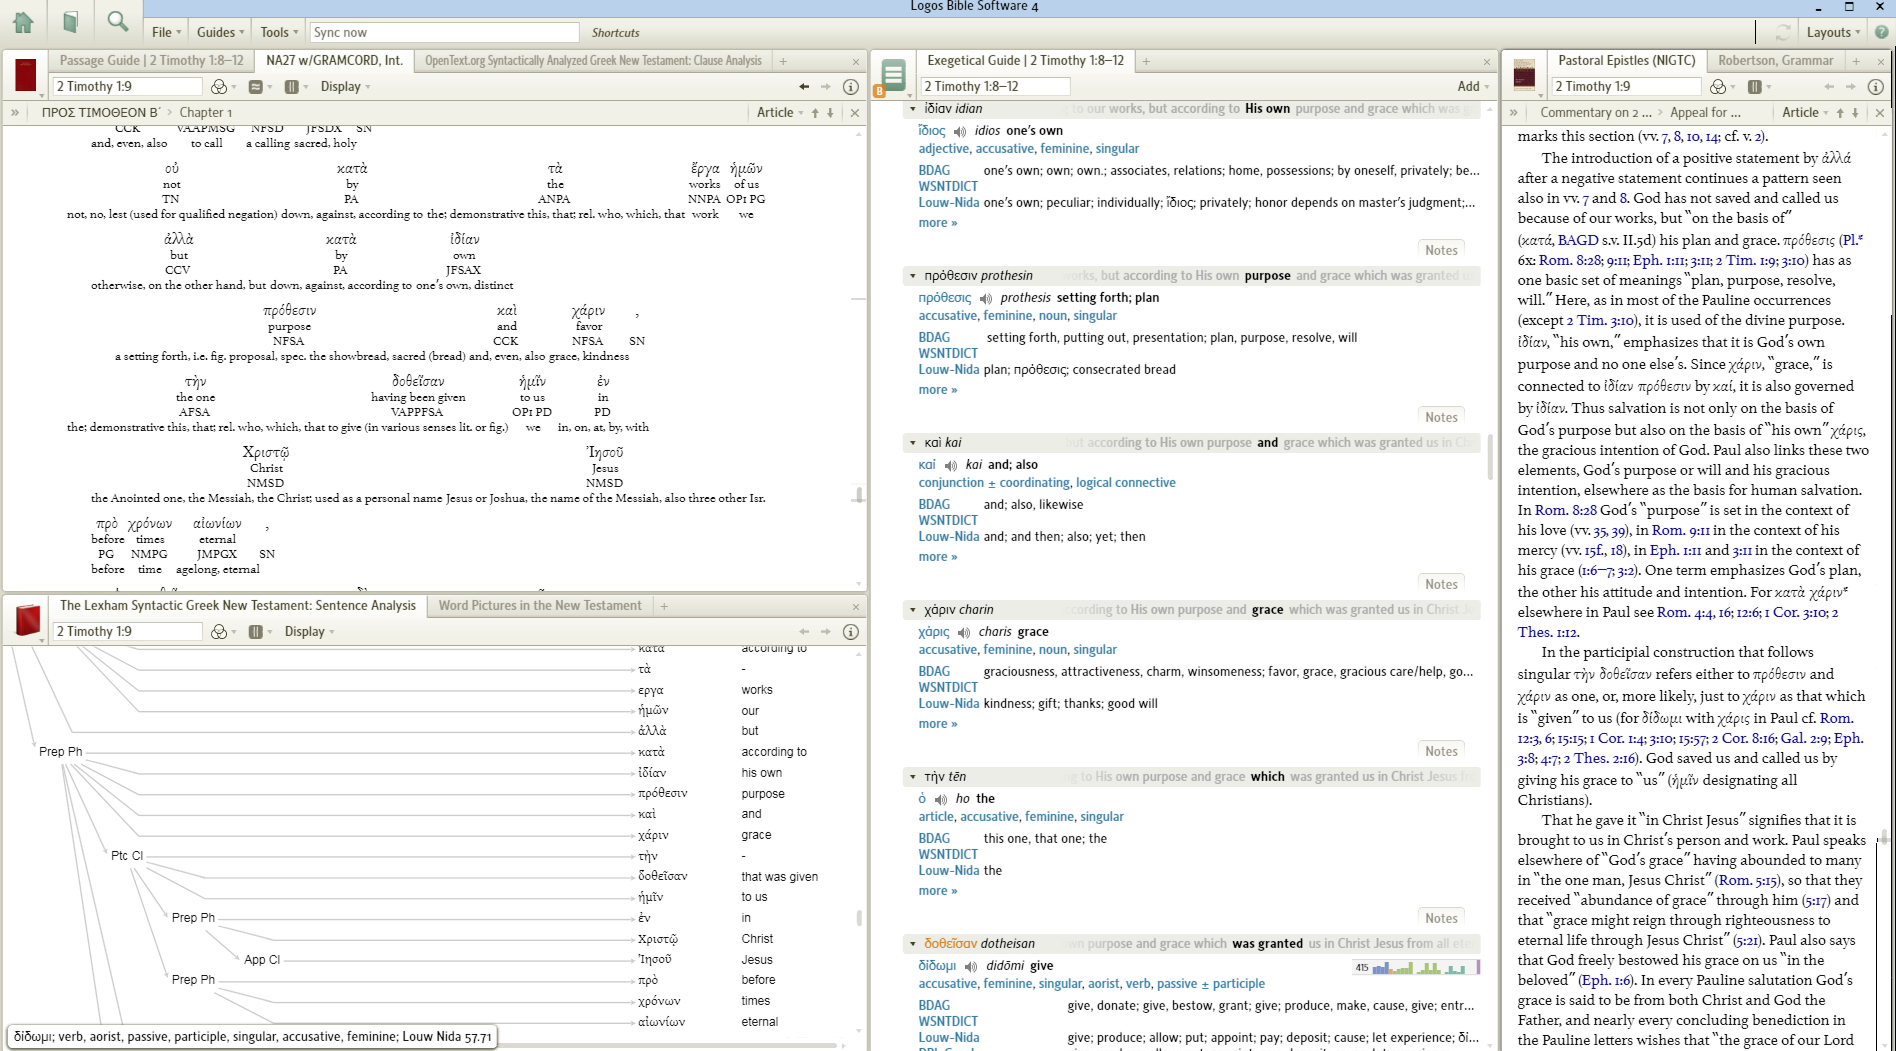This screenshot has height=1051, width=1896.
Task: Open the Add dropdown in Exegetical Guide
Action: tap(1473, 87)
